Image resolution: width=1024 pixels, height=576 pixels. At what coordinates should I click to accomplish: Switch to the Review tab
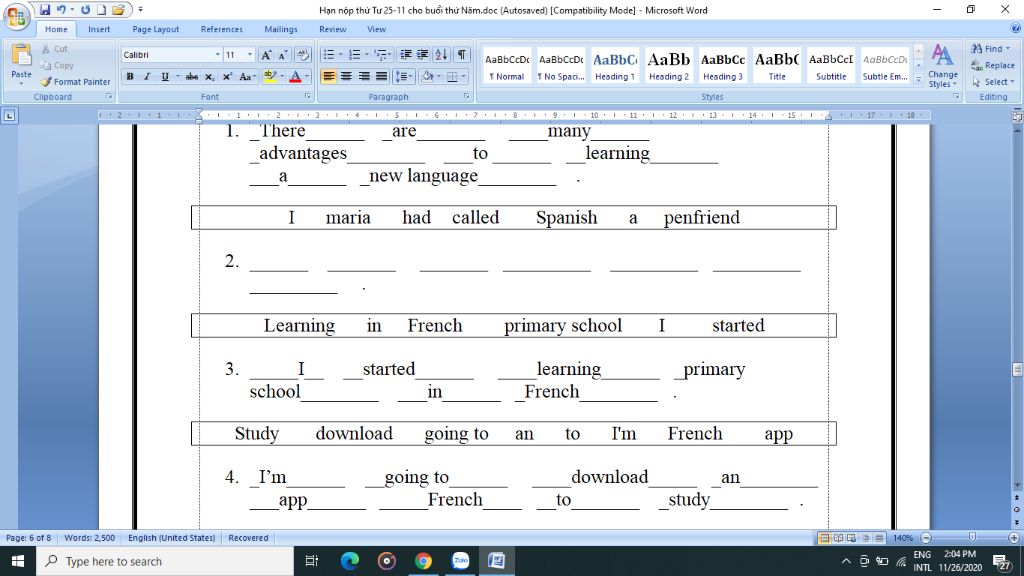332,29
